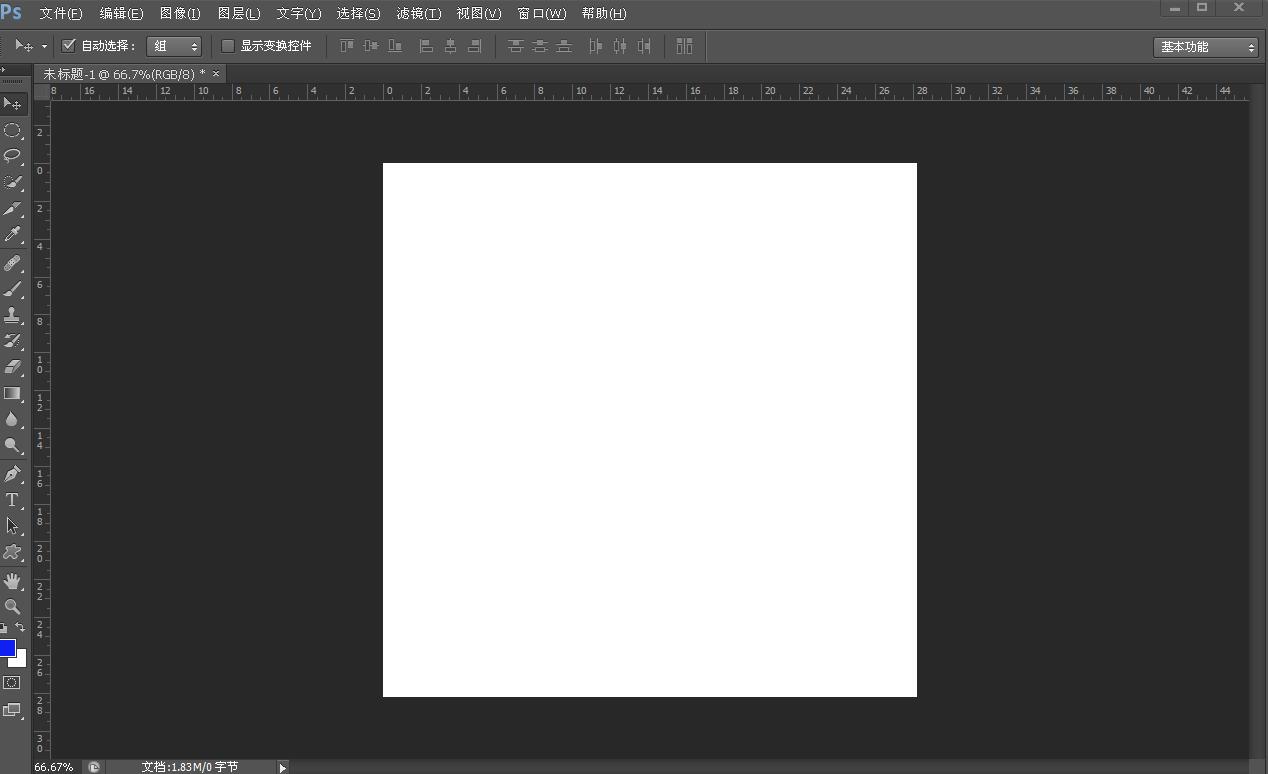Screen dimensions: 1268x774
Task: Select the Zoom magnifier tool
Action: click(x=13, y=607)
